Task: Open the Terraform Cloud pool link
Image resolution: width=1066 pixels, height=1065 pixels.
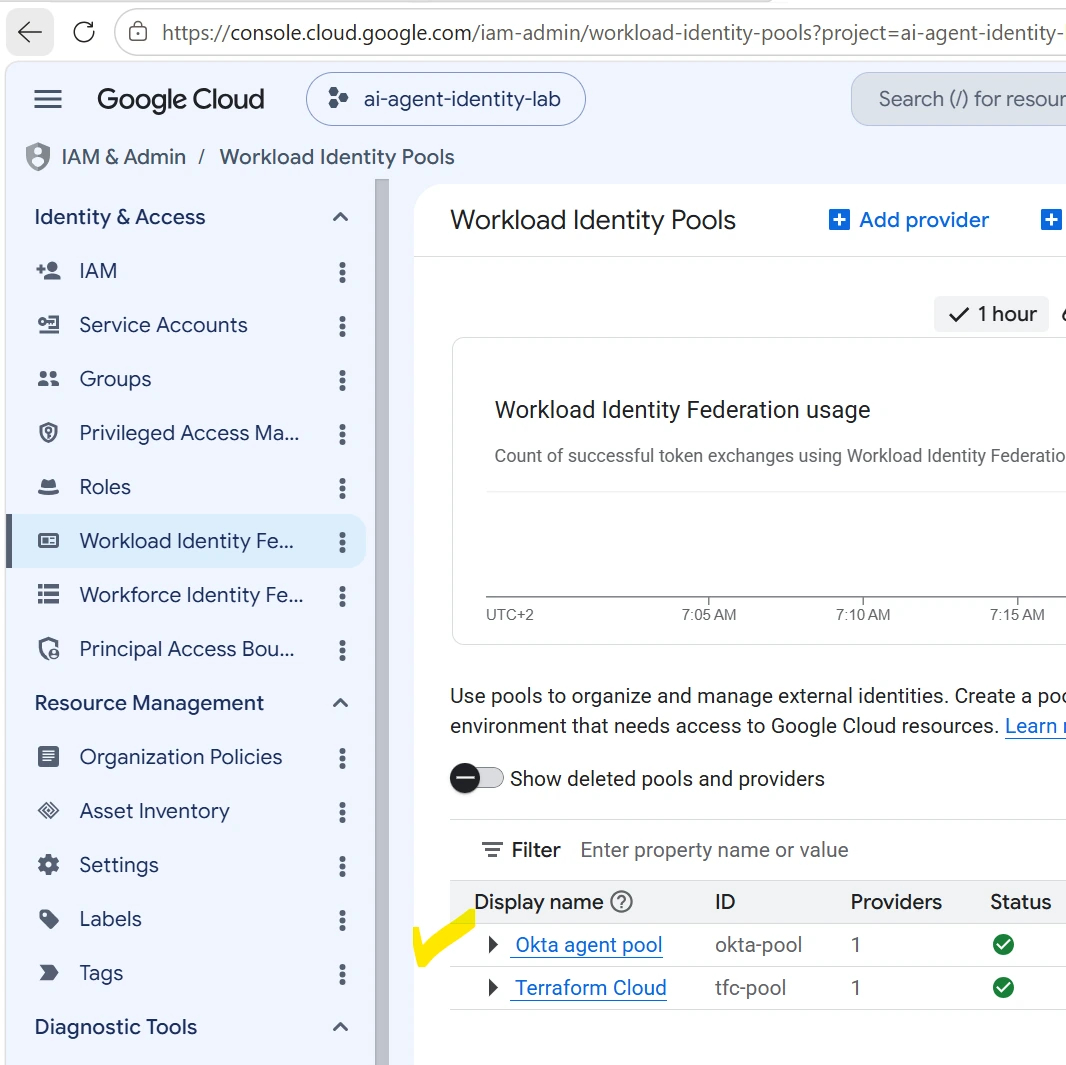Action: pyautogui.click(x=591, y=988)
